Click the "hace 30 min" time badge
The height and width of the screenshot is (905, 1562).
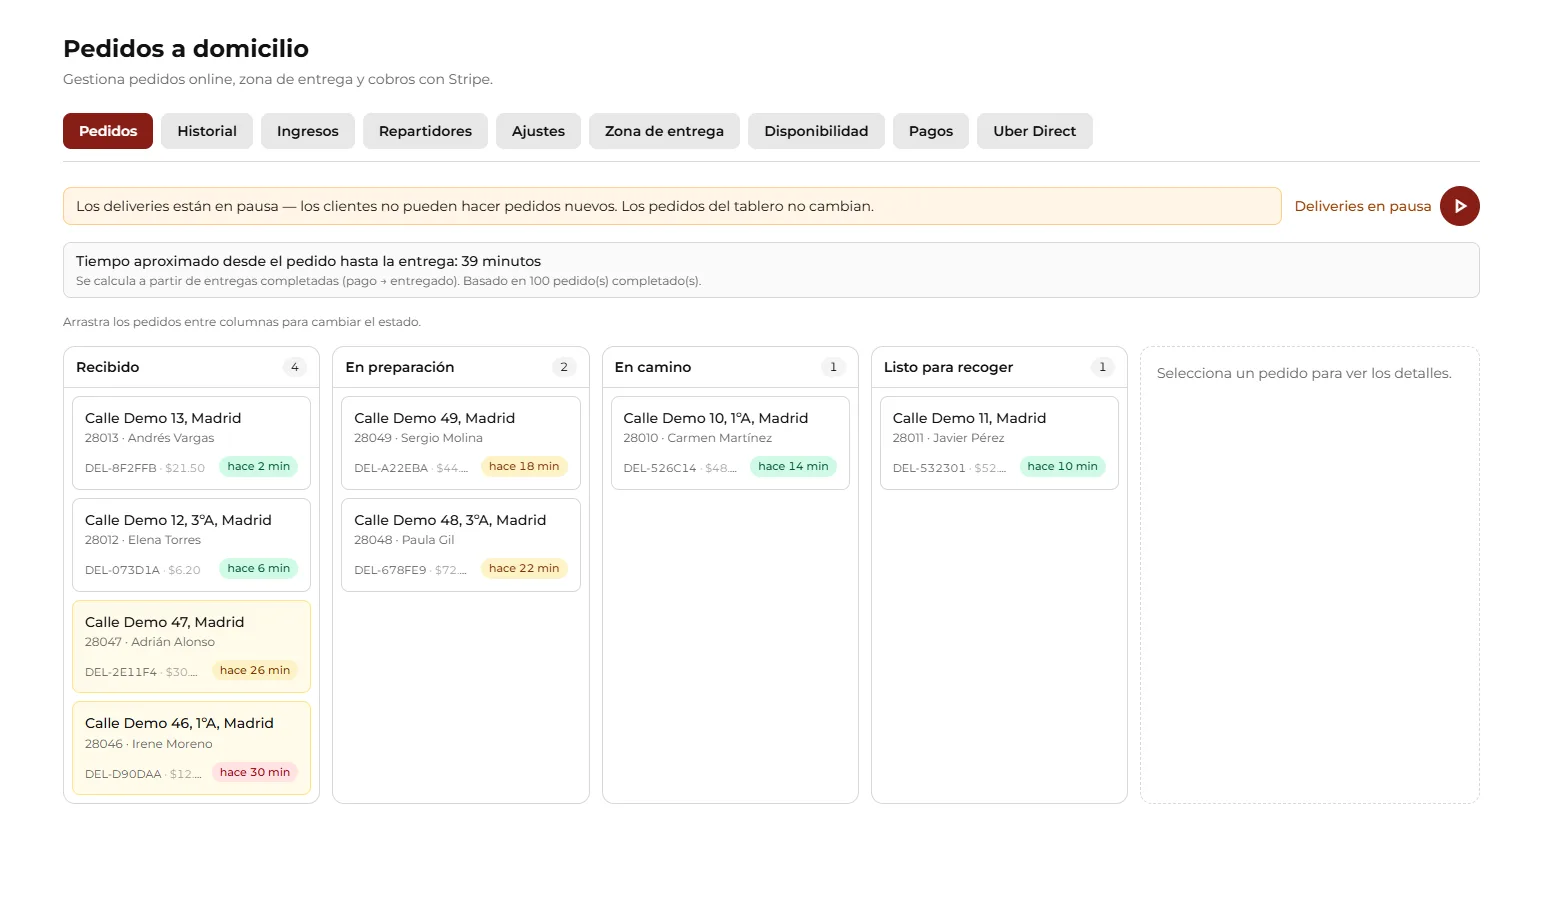point(255,772)
